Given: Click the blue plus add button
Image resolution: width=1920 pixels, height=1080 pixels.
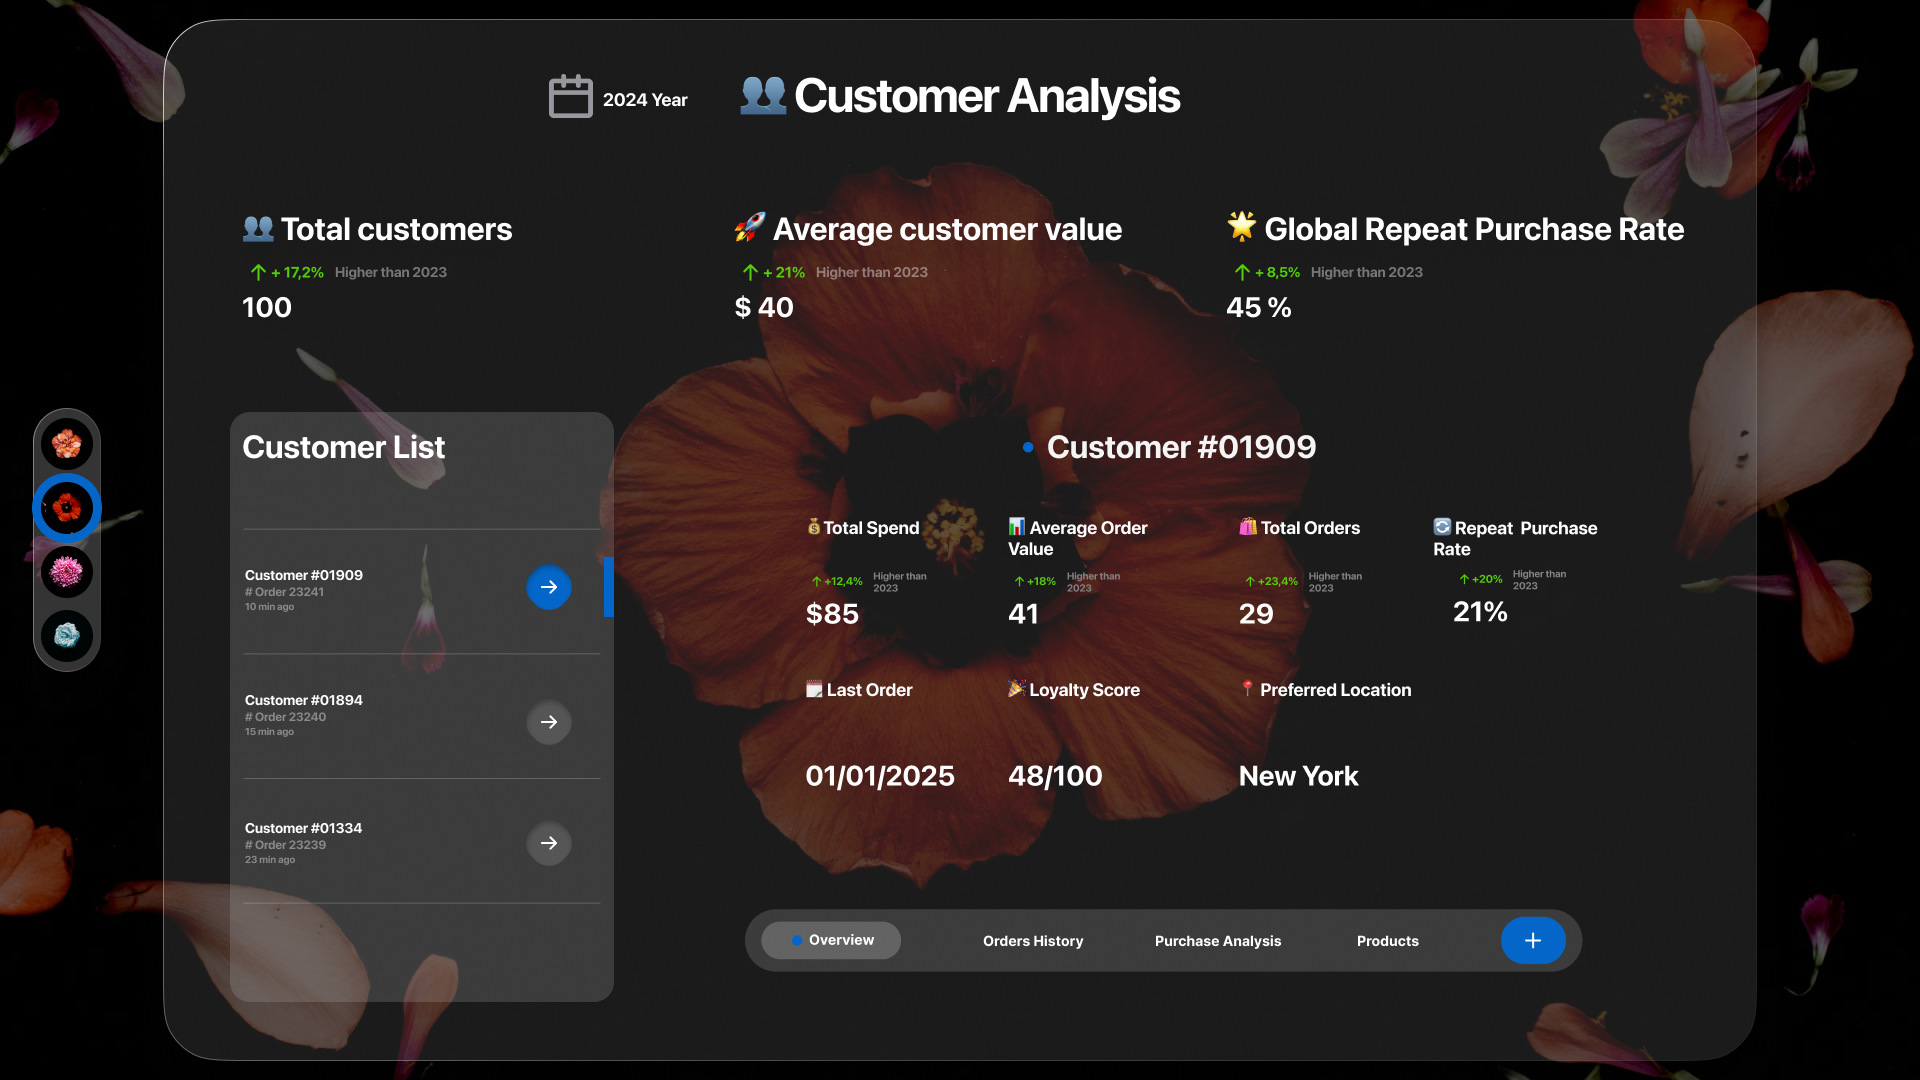Looking at the screenshot, I should coord(1532,940).
